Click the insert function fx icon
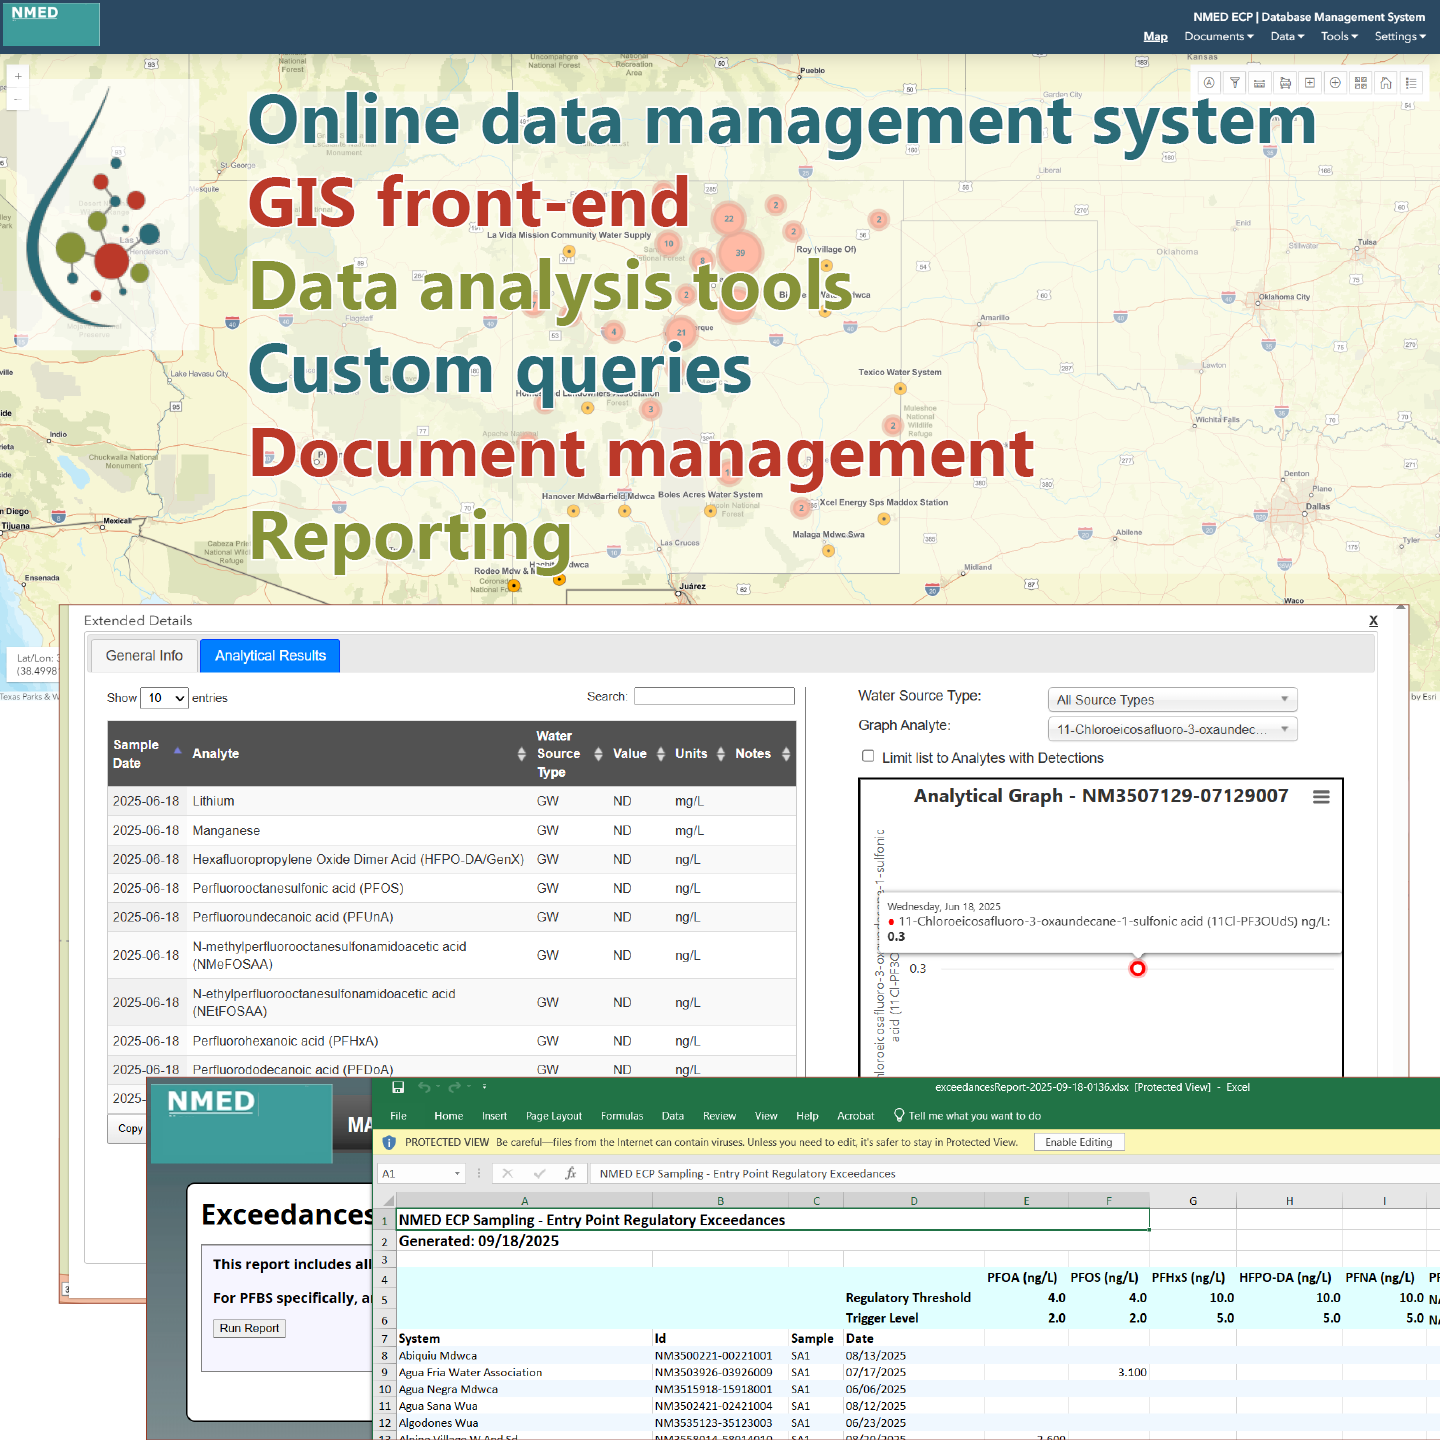This screenshot has height=1440, width=1440. click(570, 1173)
